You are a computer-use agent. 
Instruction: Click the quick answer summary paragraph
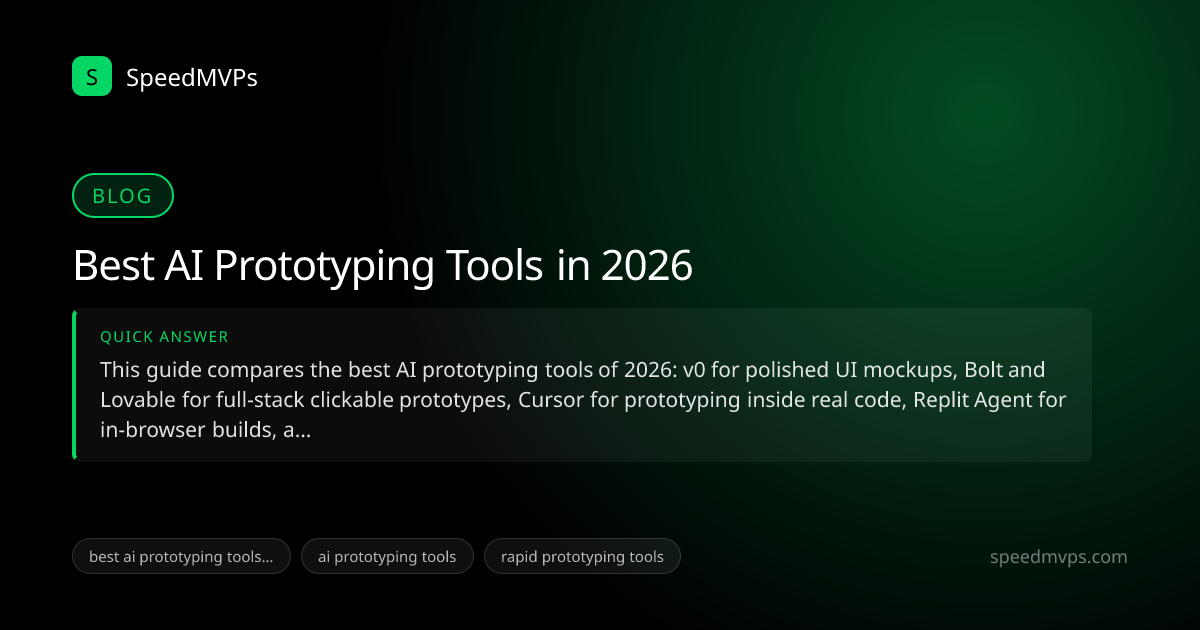point(583,400)
